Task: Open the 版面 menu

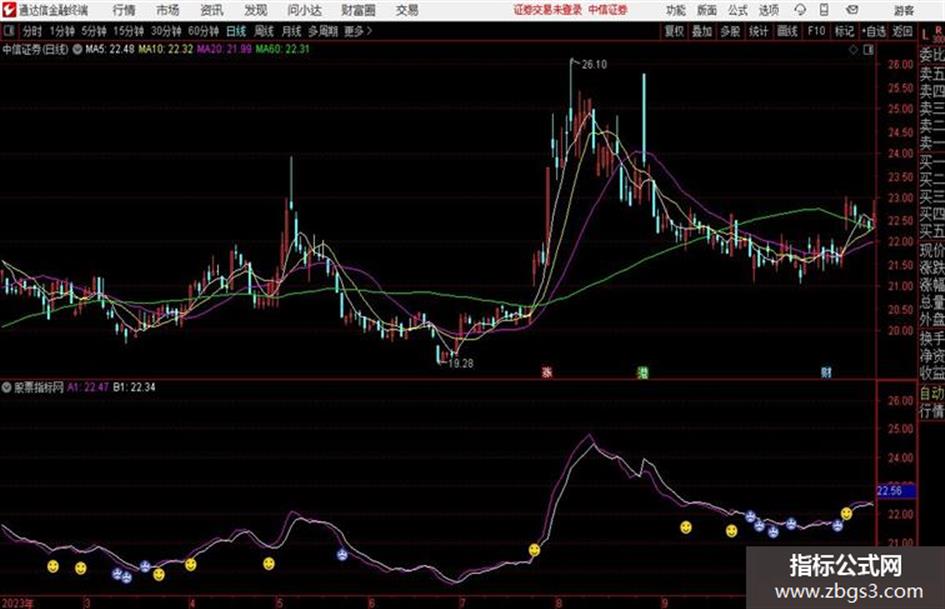Action: (706, 10)
